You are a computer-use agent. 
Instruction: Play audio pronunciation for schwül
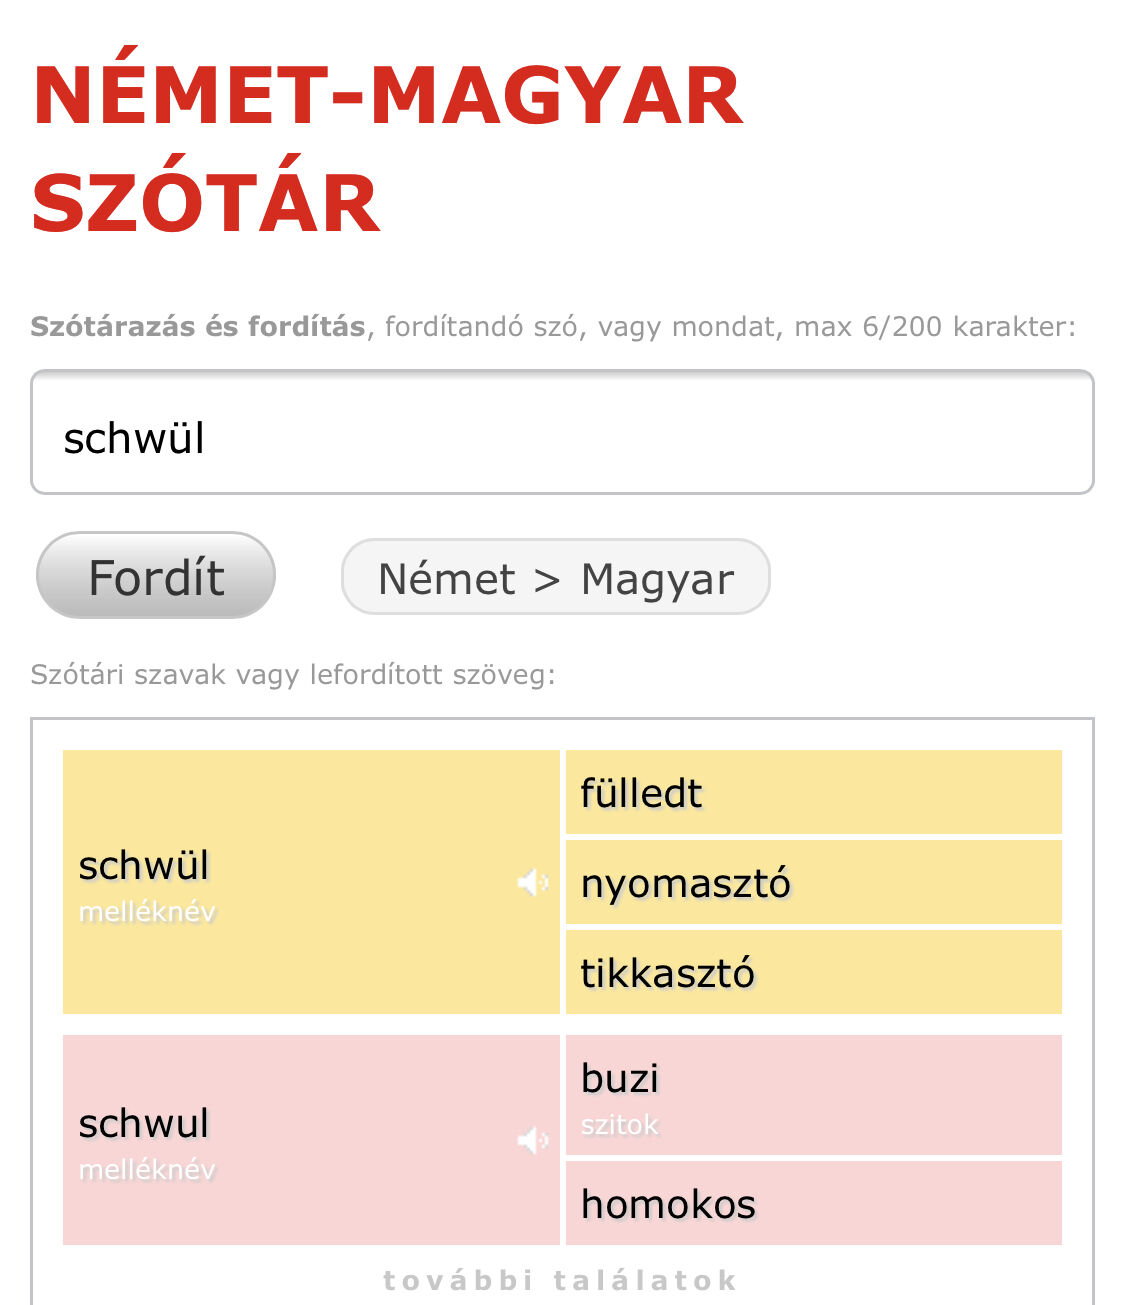(x=532, y=882)
